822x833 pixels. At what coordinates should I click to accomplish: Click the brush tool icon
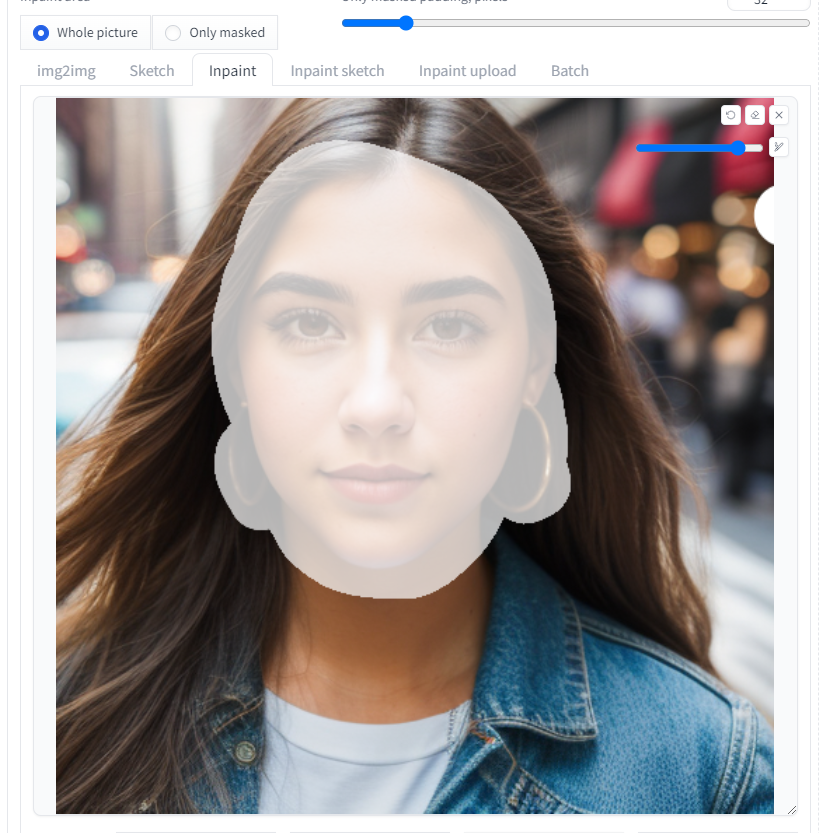point(779,147)
